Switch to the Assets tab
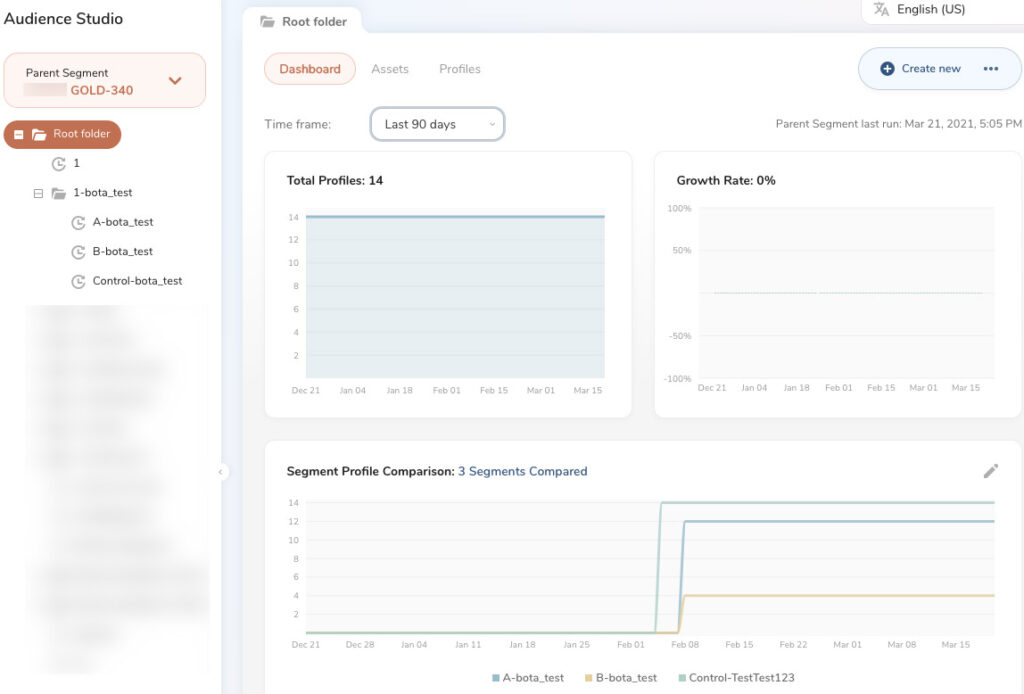The height and width of the screenshot is (694, 1024). click(x=390, y=69)
